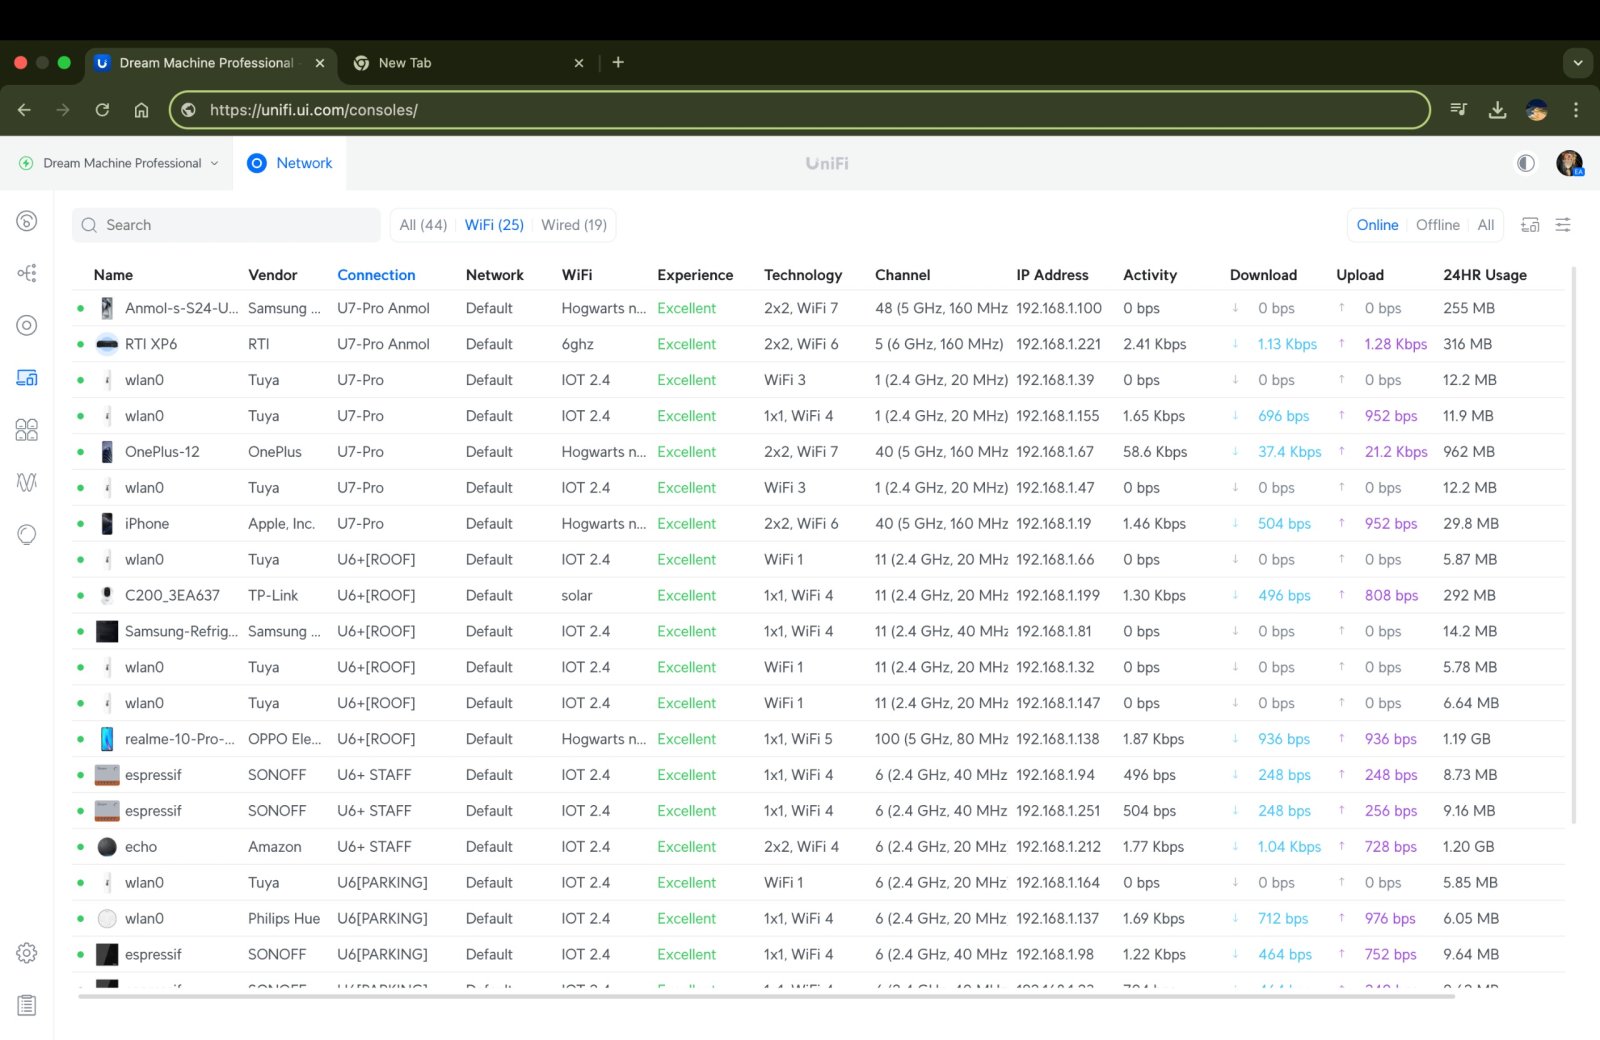Viewport: 1600px width, 1040px height.
Task: Go to the browser home page
Action: click(x=141, y=110)
